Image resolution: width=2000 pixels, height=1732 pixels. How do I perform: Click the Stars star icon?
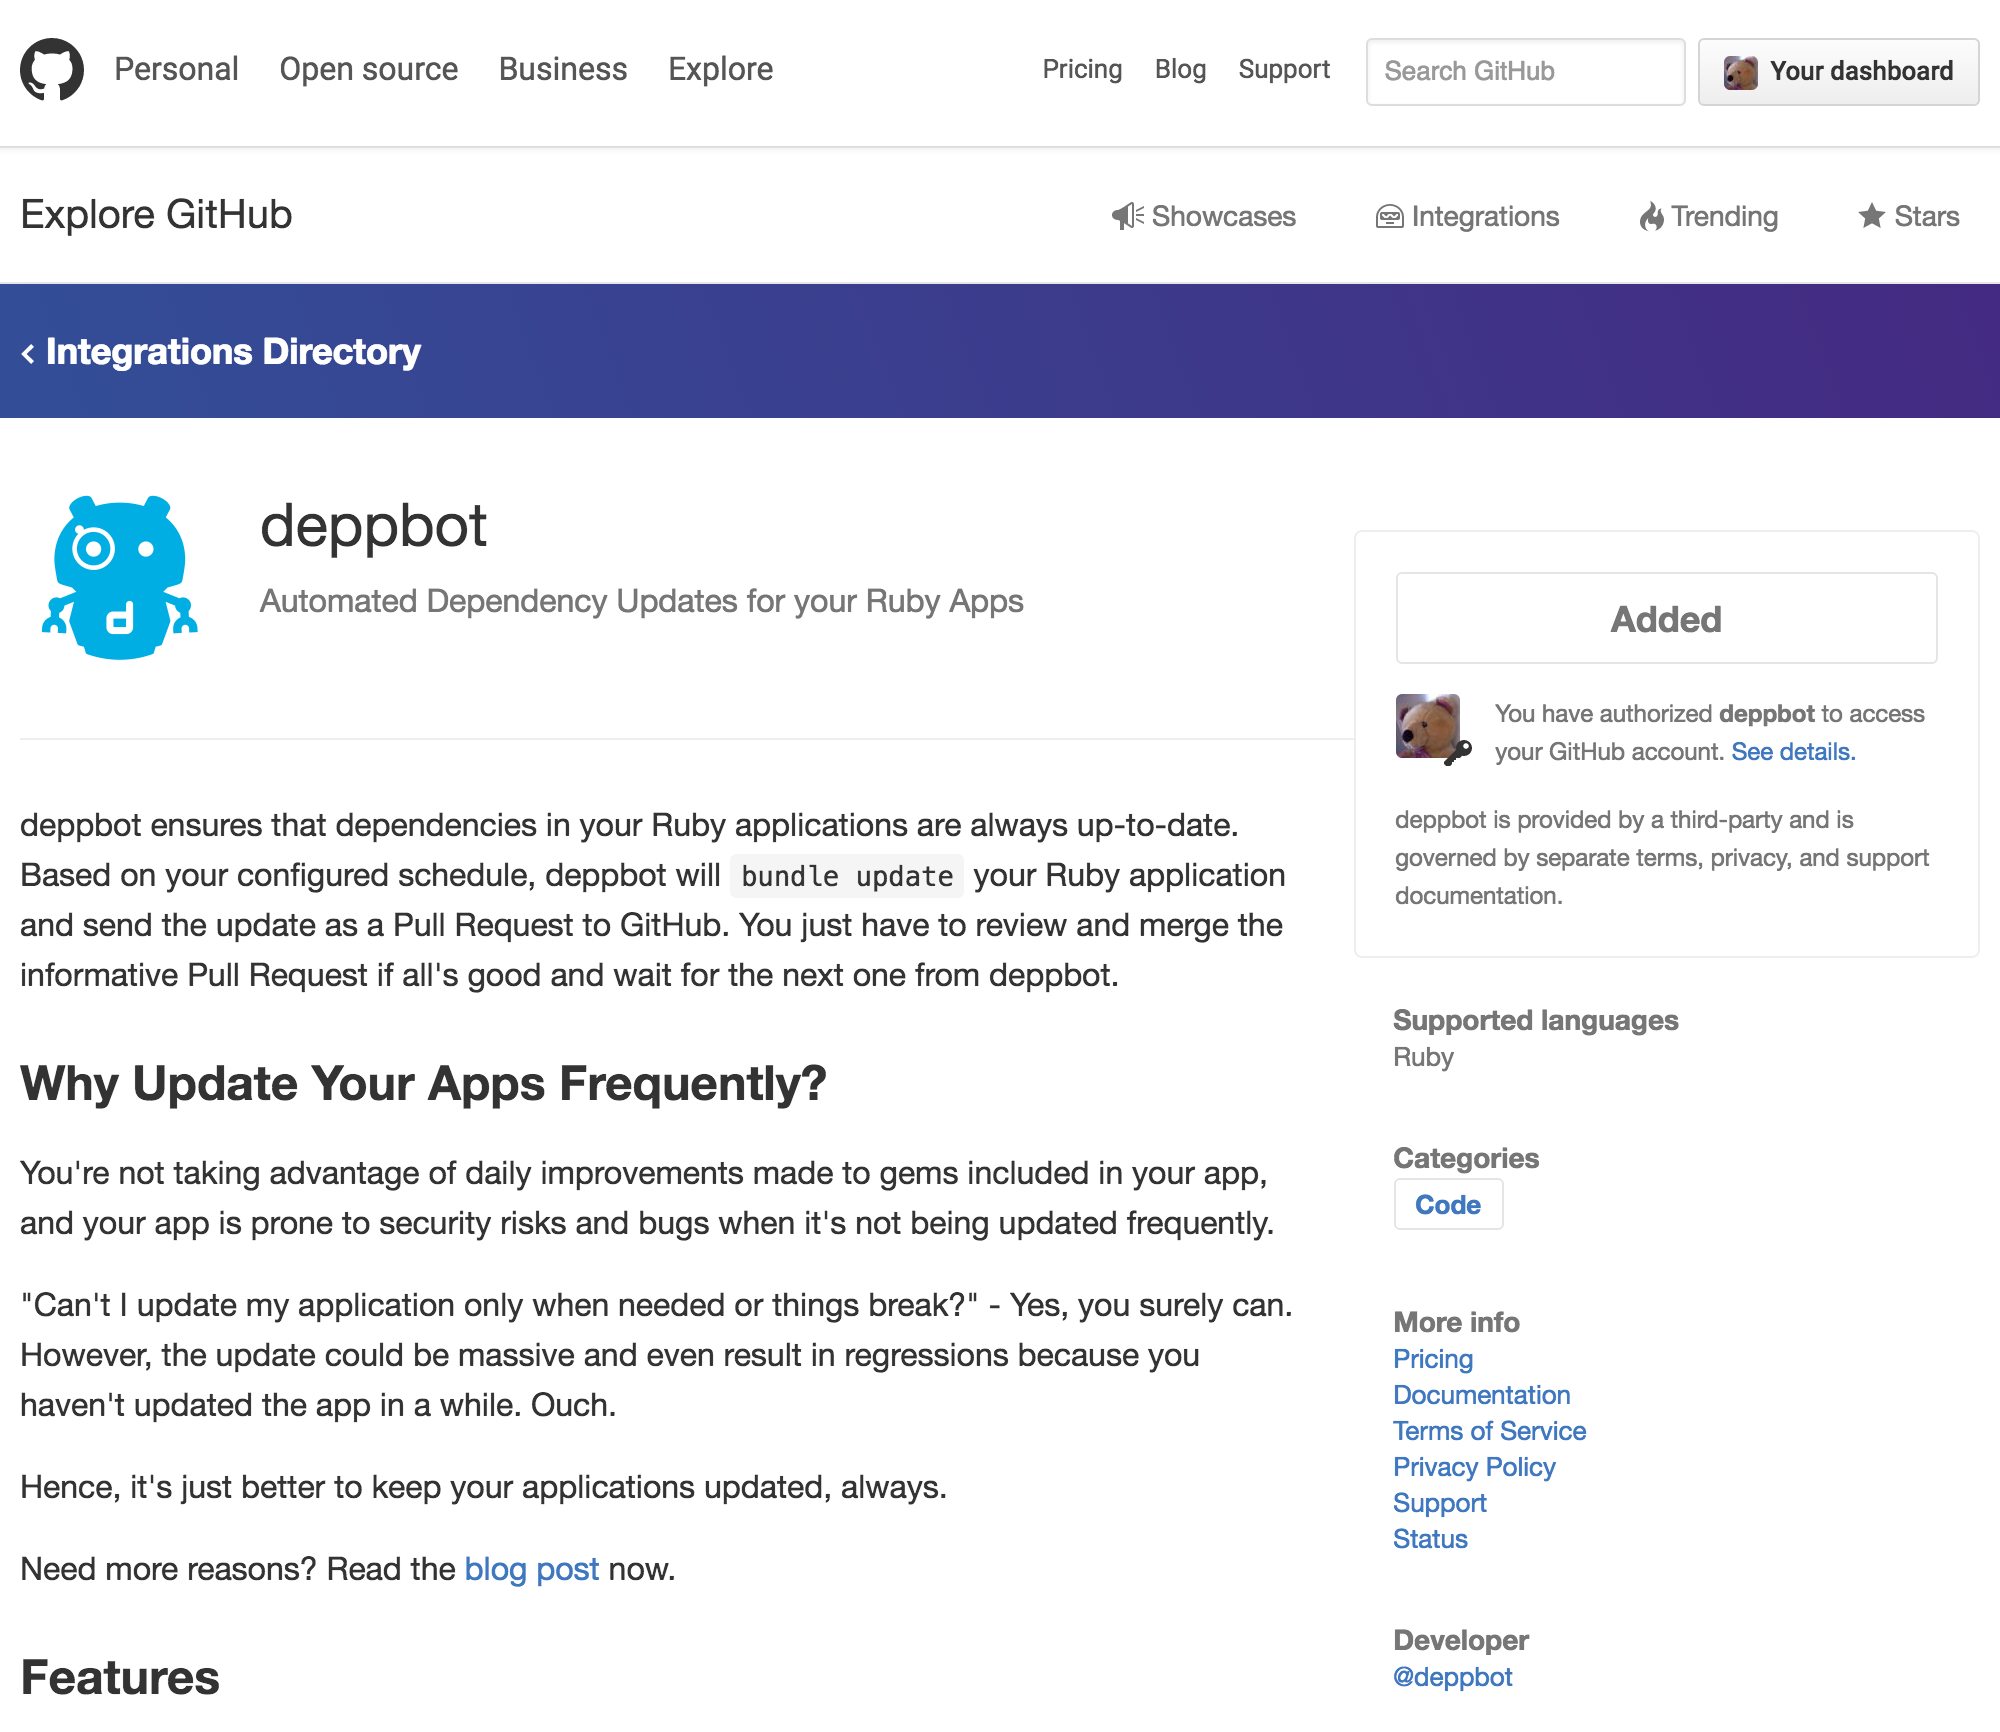[1871, 216]
